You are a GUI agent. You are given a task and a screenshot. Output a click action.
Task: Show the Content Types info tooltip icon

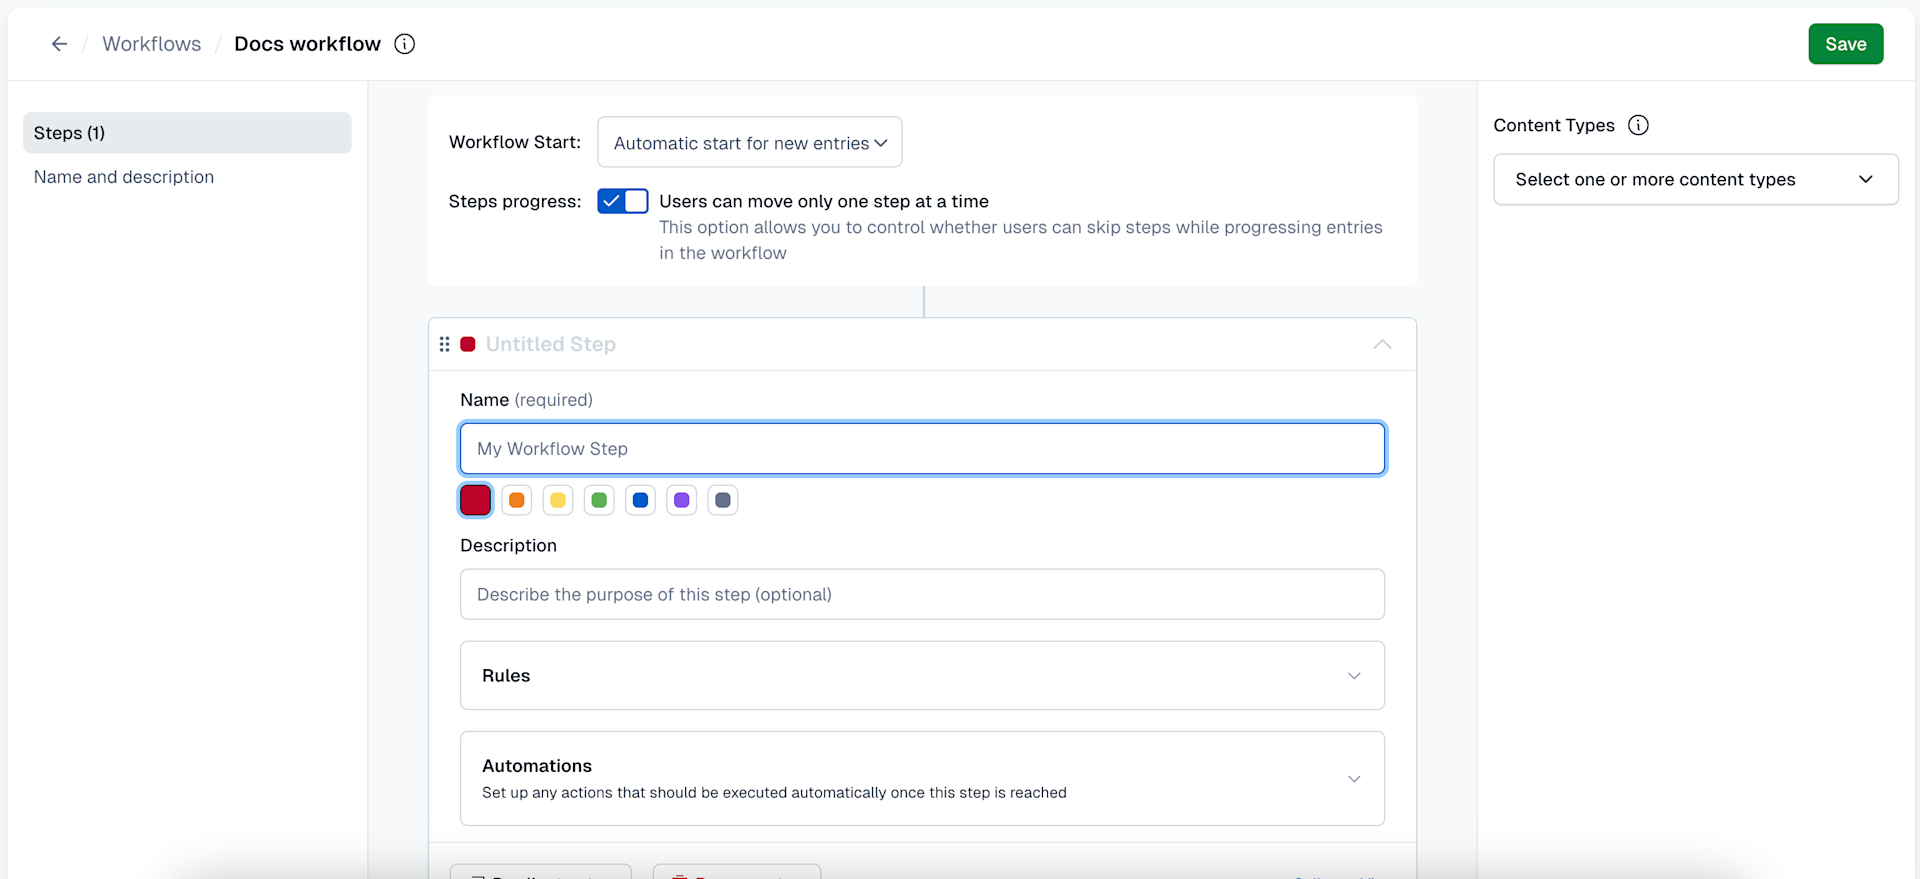coord(1638,125)
